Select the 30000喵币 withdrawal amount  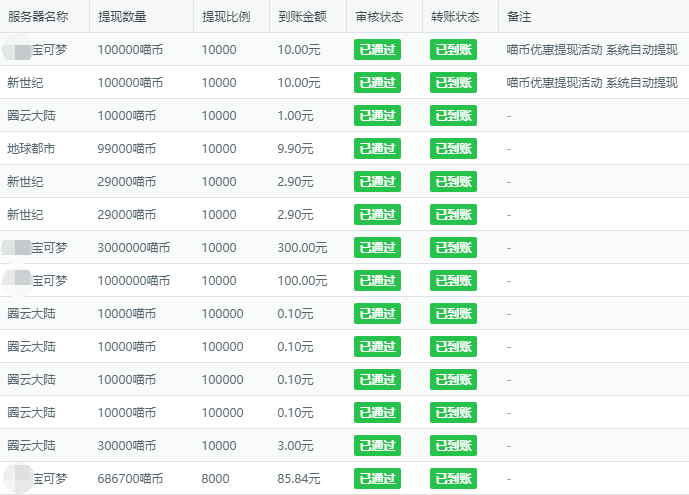tap(127, 446)
